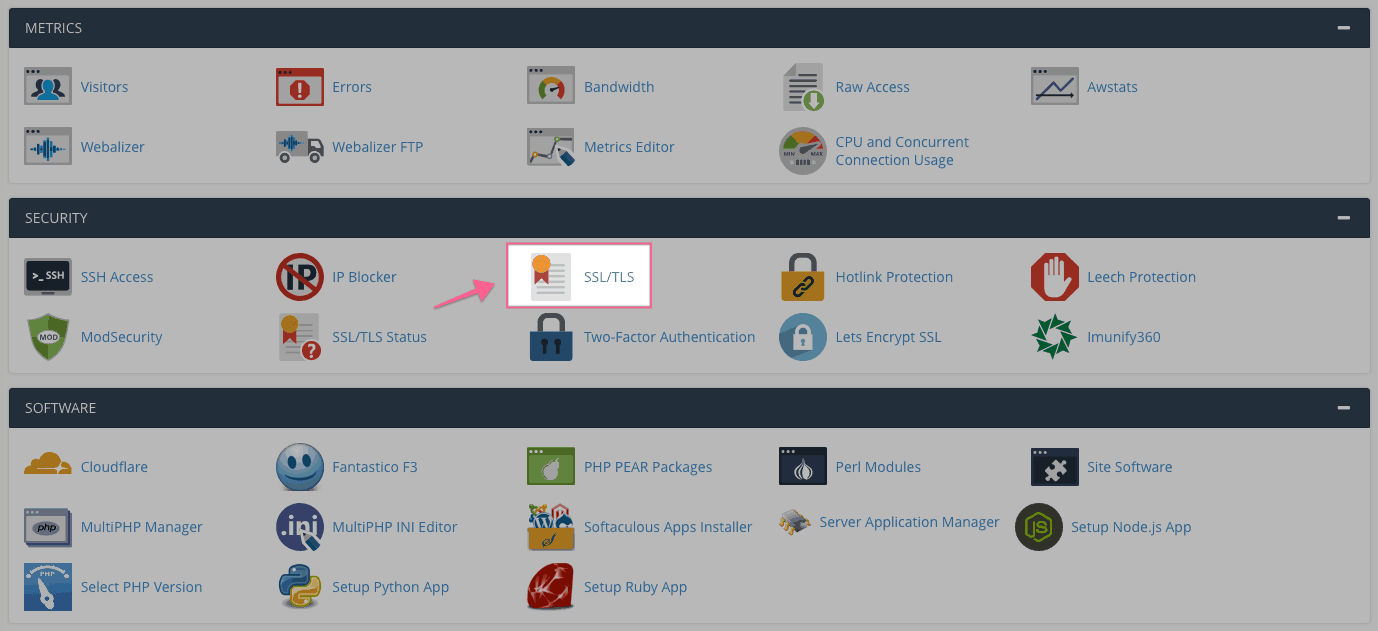1378x631 pixels.
Task: Open the Lets Encrypt SSL link
Action: tap(888, 337)
